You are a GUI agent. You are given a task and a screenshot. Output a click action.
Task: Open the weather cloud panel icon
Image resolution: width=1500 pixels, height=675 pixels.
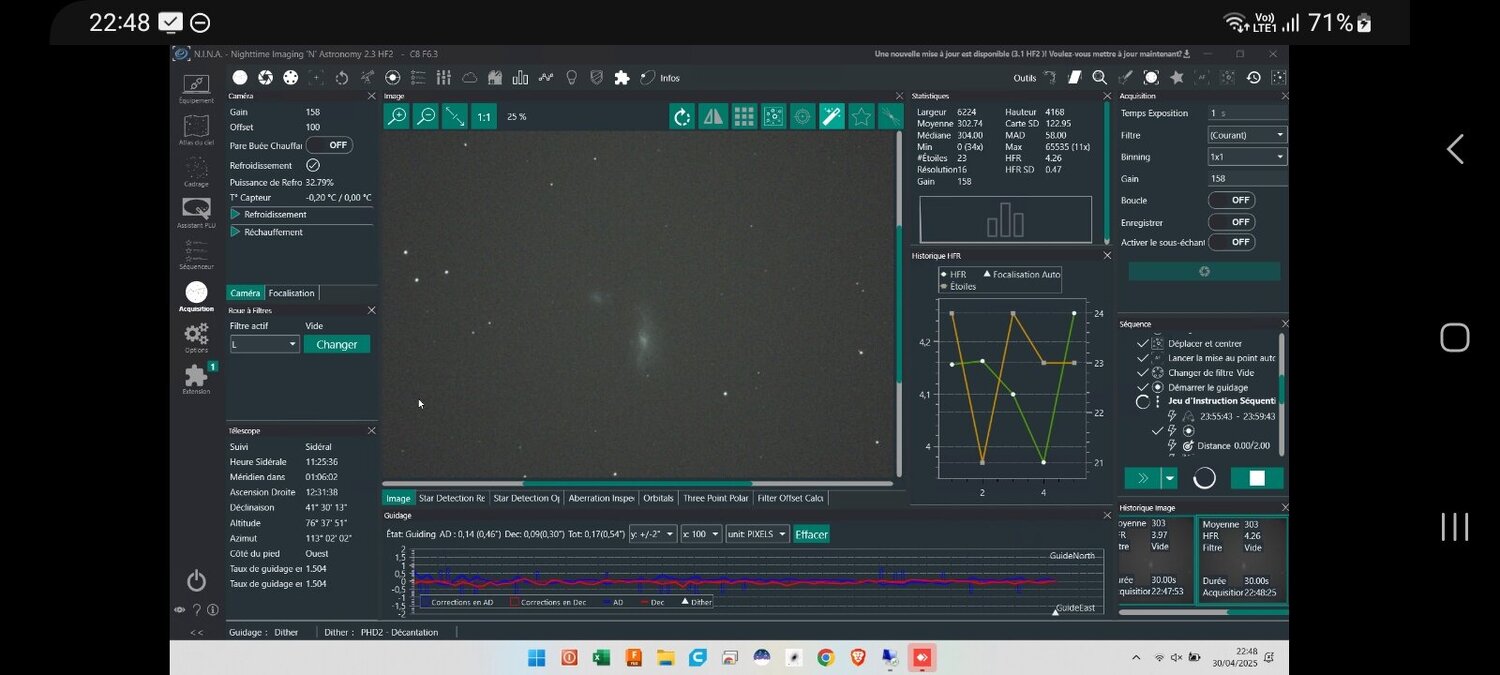pos(470,77)
